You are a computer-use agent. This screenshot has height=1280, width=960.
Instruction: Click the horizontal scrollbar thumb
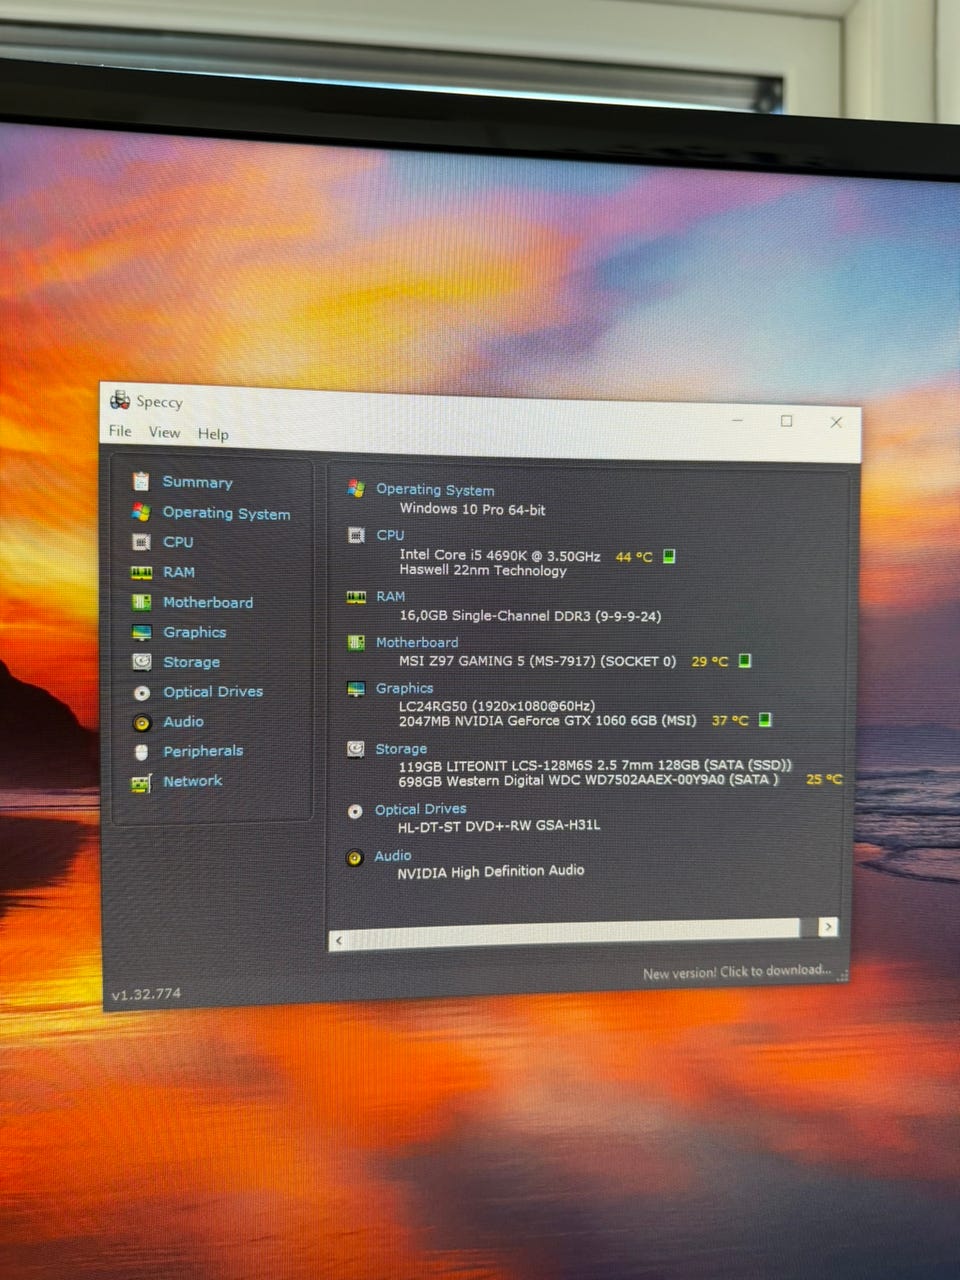click(574, 933)
